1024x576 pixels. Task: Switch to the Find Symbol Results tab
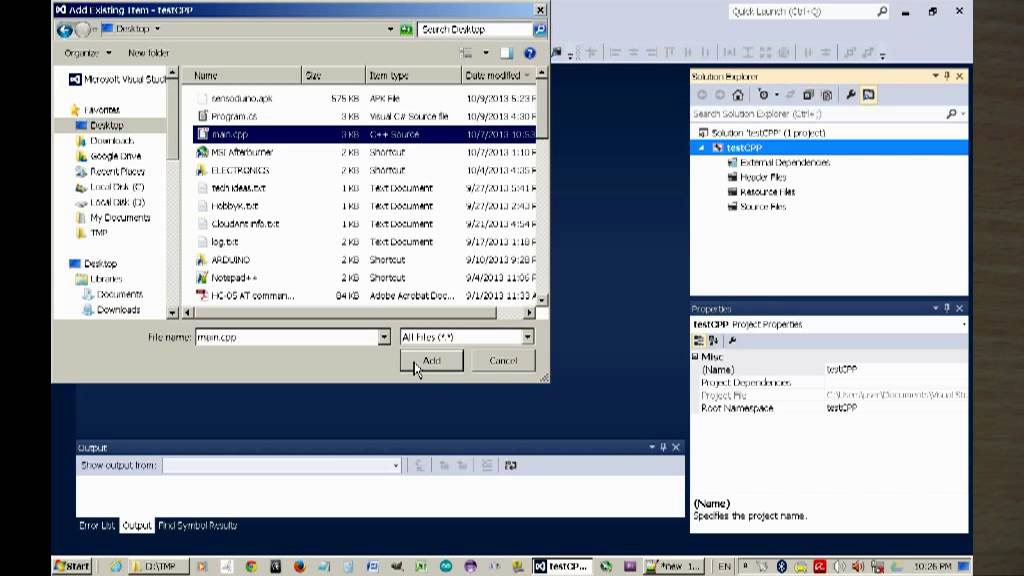tap(197, 526)
